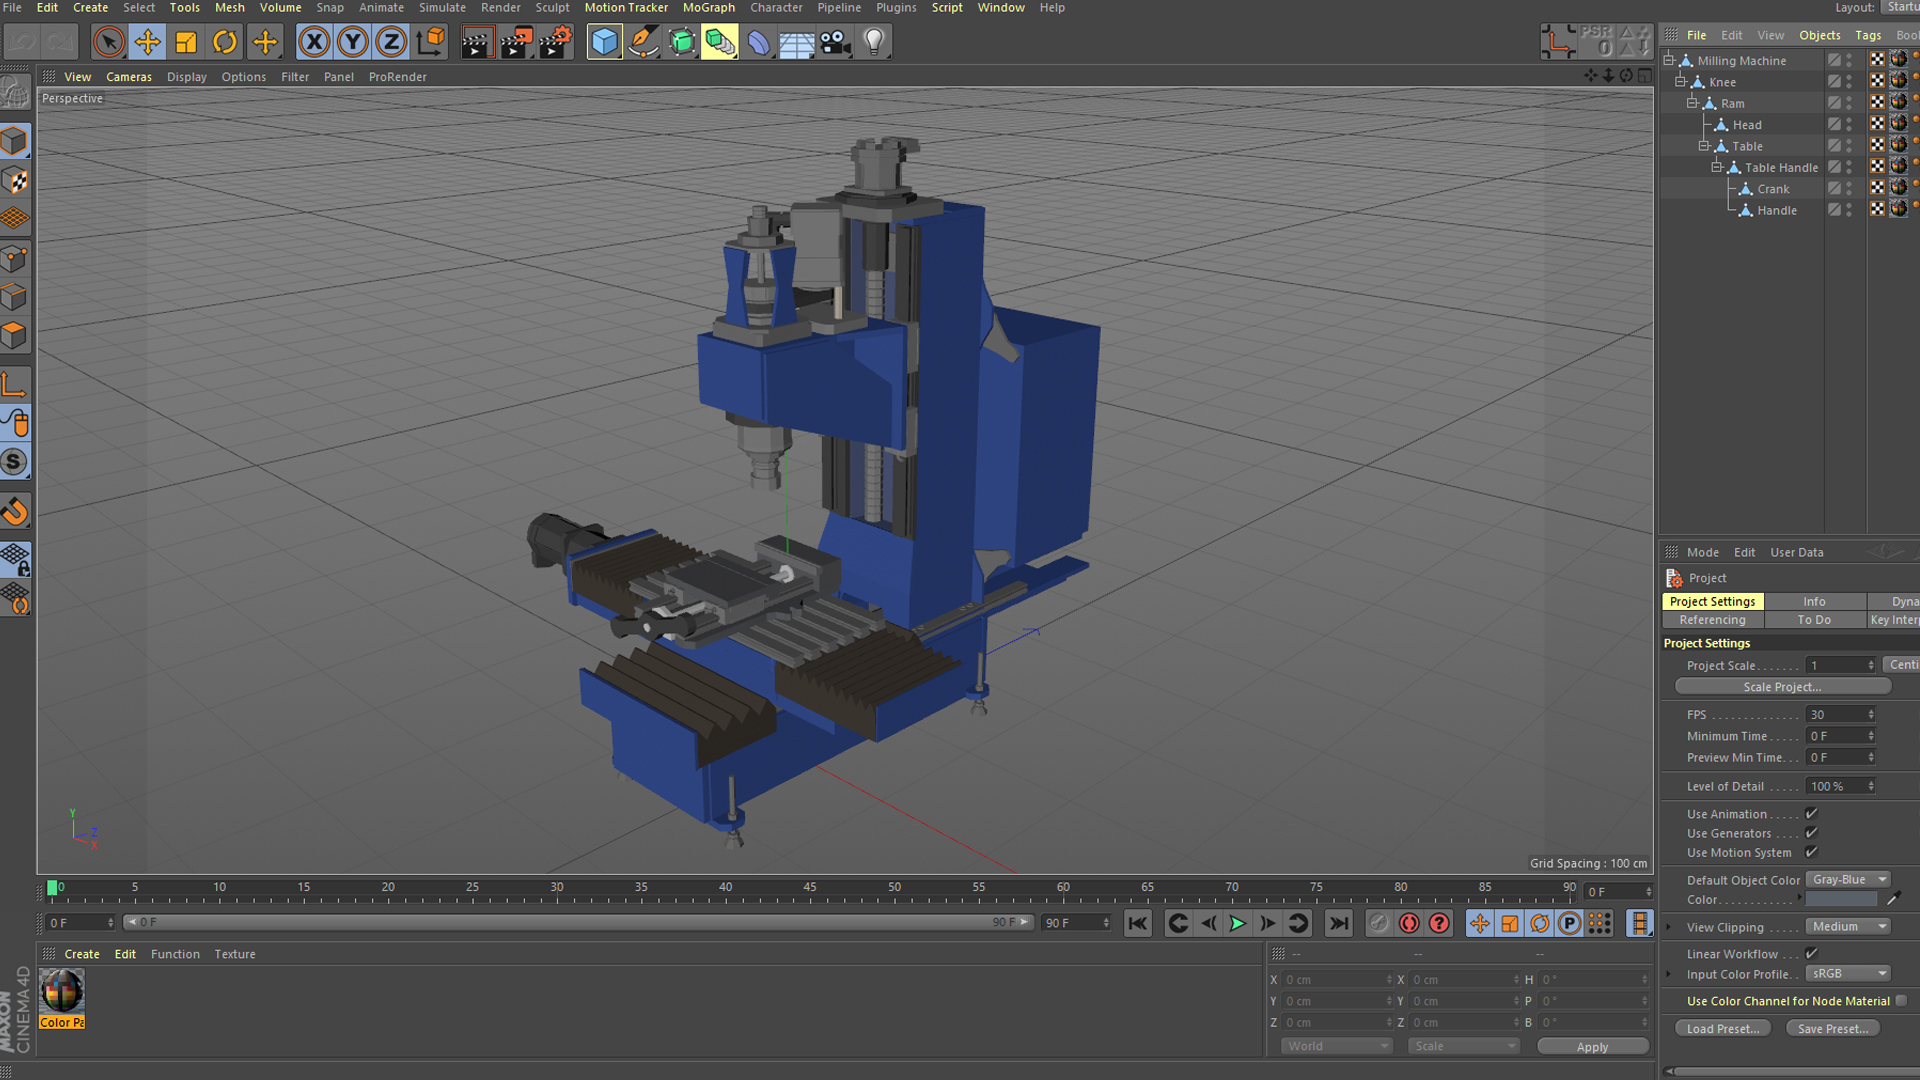Click the Color swatch in Project Settings
The image size is (1920, 1080).
coord(1840,899)
